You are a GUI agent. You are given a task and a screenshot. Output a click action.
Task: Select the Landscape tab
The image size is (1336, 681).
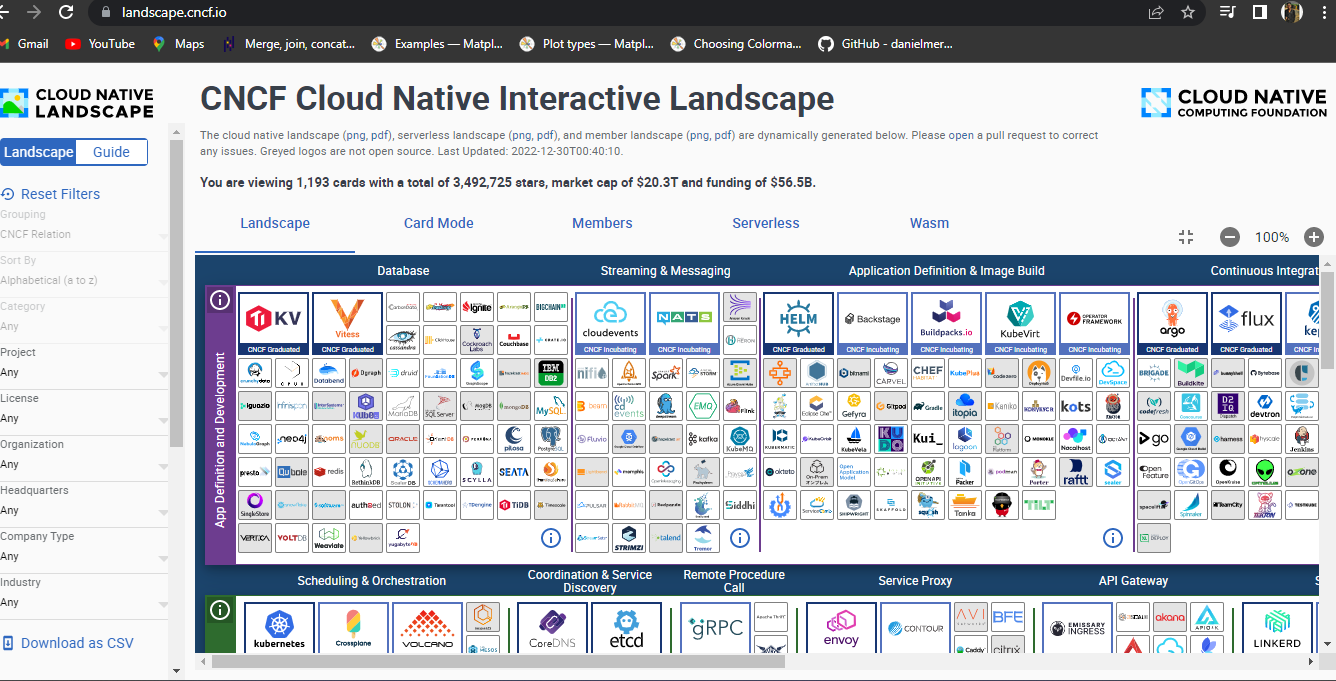[275, 223]
